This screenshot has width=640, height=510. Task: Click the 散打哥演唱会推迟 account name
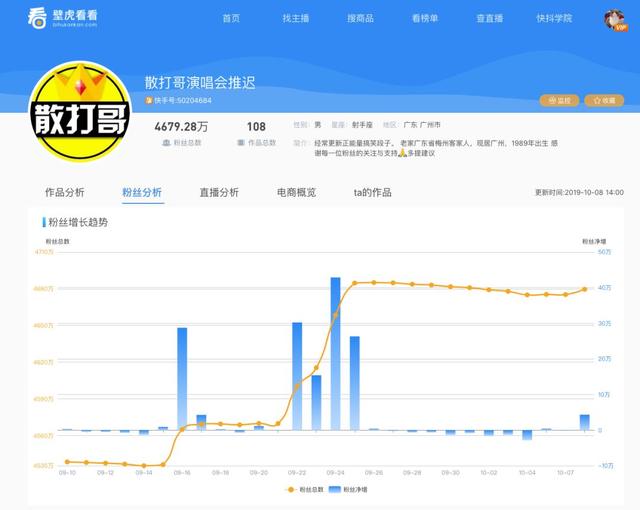pos(200,83)
